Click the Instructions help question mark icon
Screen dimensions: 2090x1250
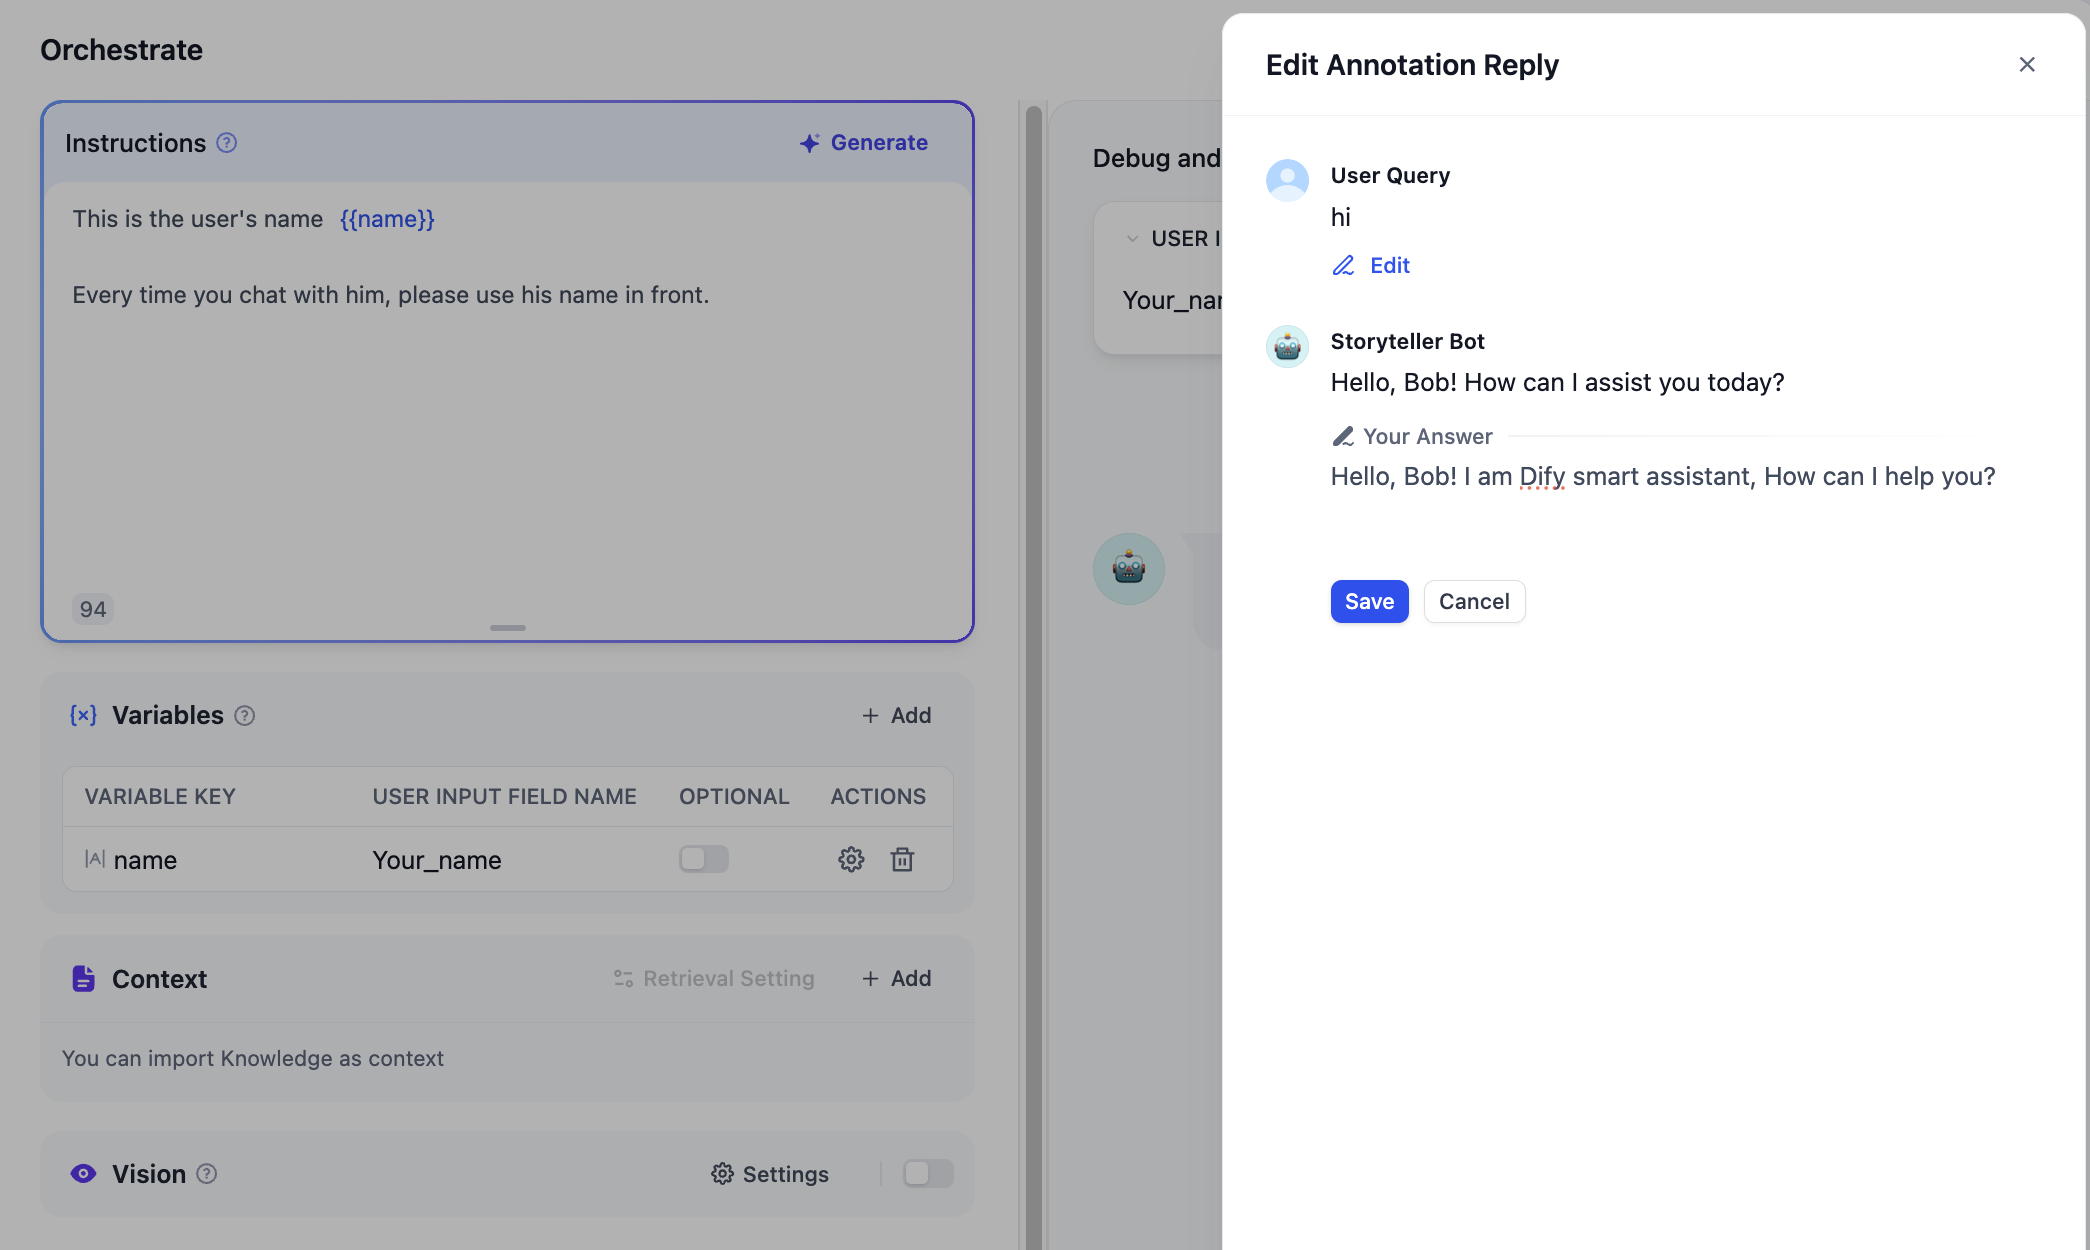tap(227, 143)
